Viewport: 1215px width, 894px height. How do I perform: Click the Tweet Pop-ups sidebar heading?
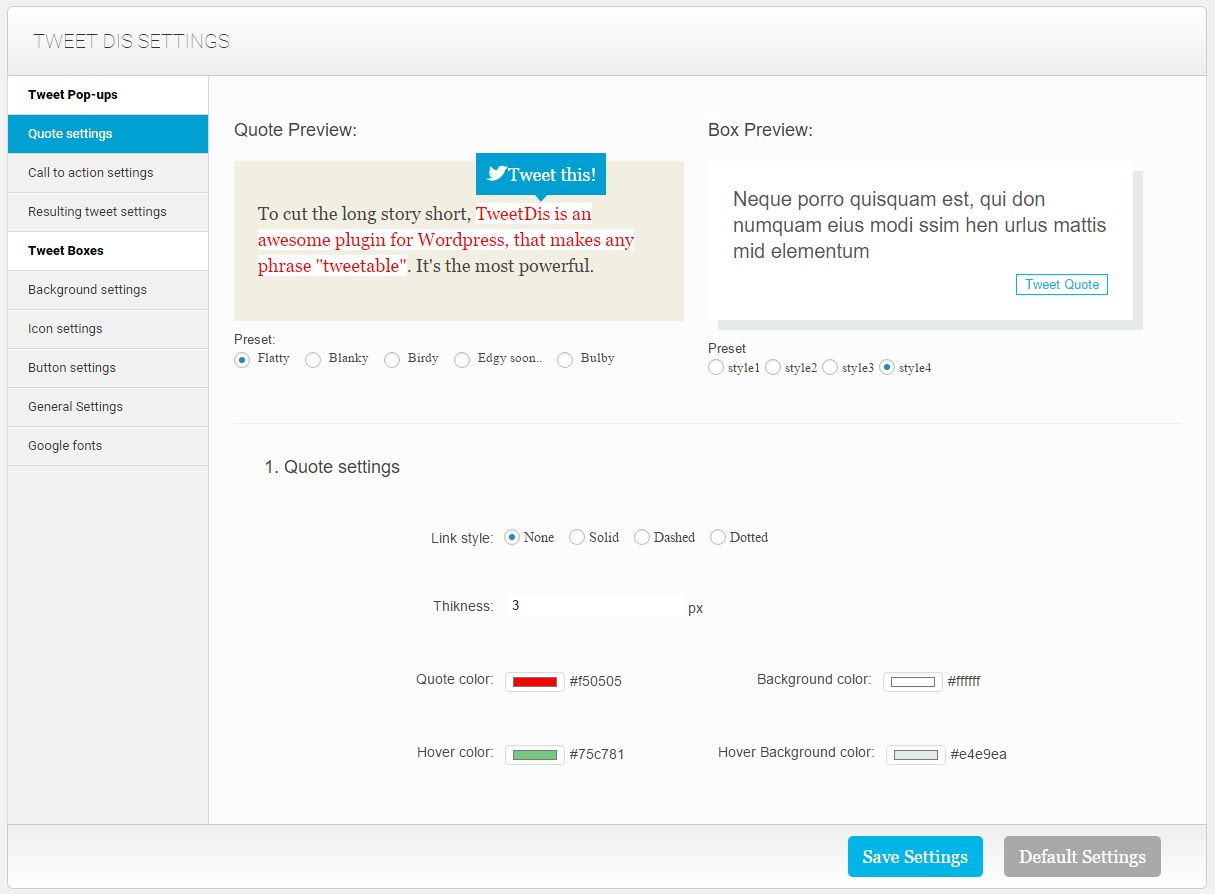pos(108,95)
